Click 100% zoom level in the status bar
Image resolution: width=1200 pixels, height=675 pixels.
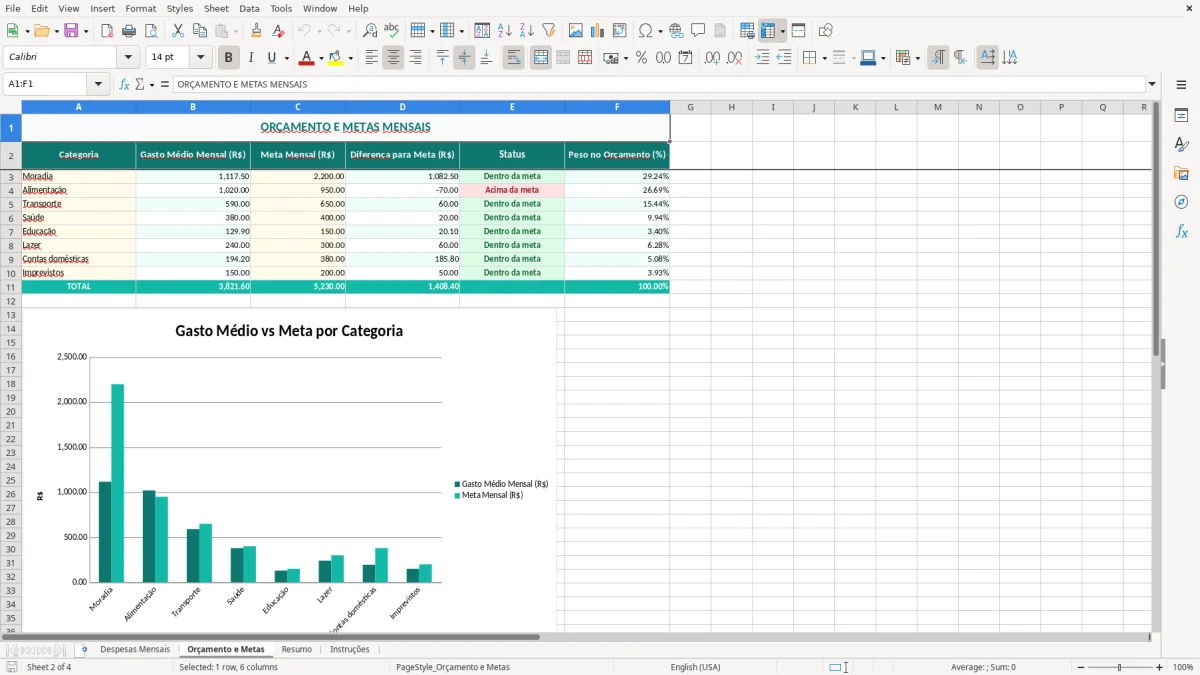pyautogui.click(x=1183, y=667)
